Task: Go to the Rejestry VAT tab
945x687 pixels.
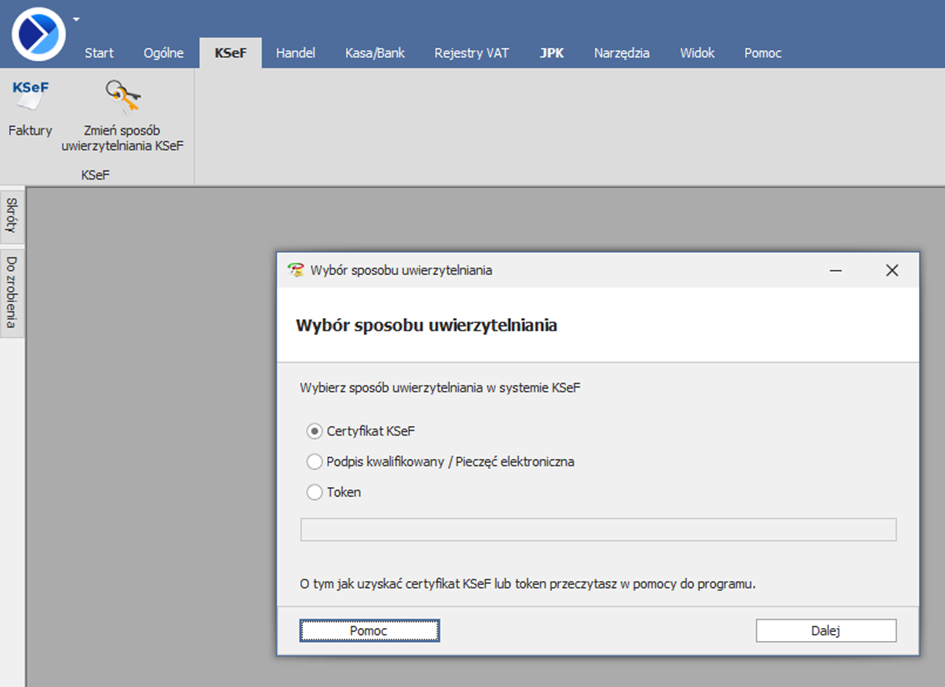Action: pos(471,53)
